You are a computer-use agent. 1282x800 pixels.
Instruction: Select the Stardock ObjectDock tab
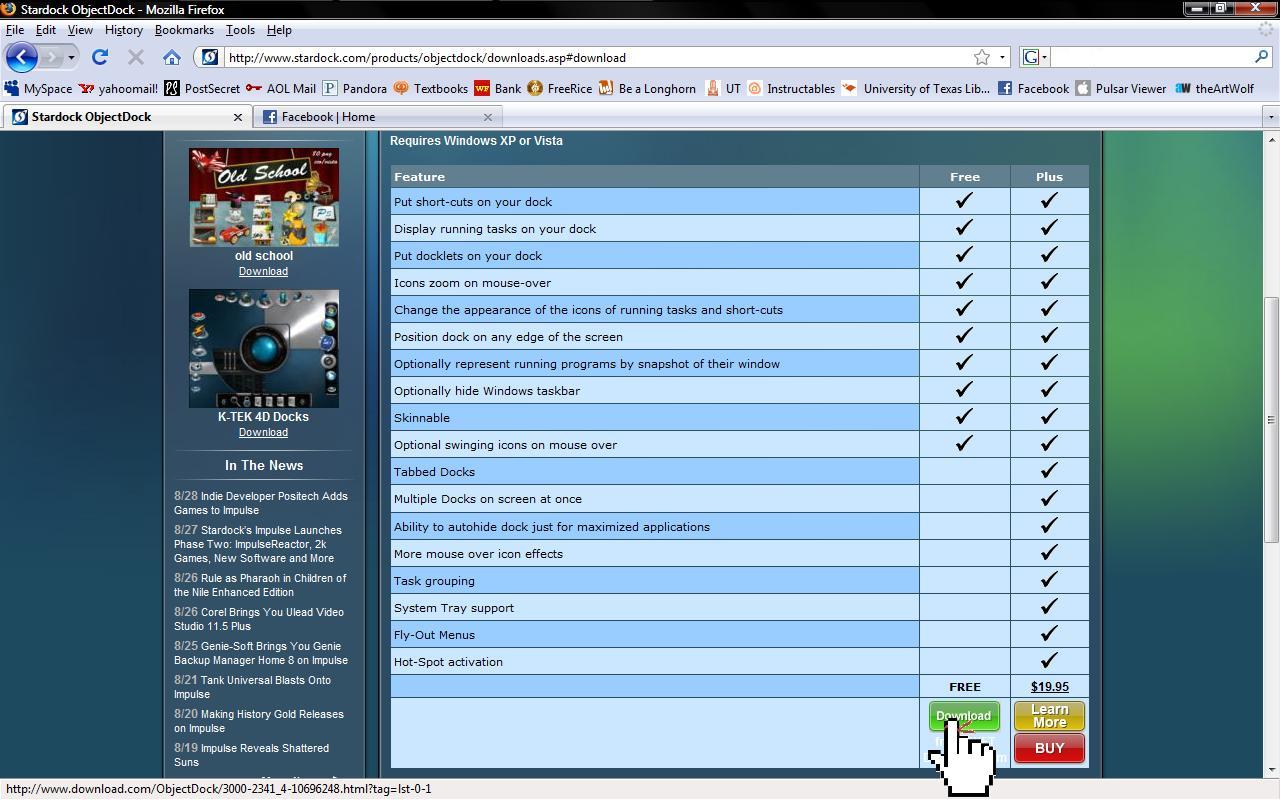tap(125, 117)
